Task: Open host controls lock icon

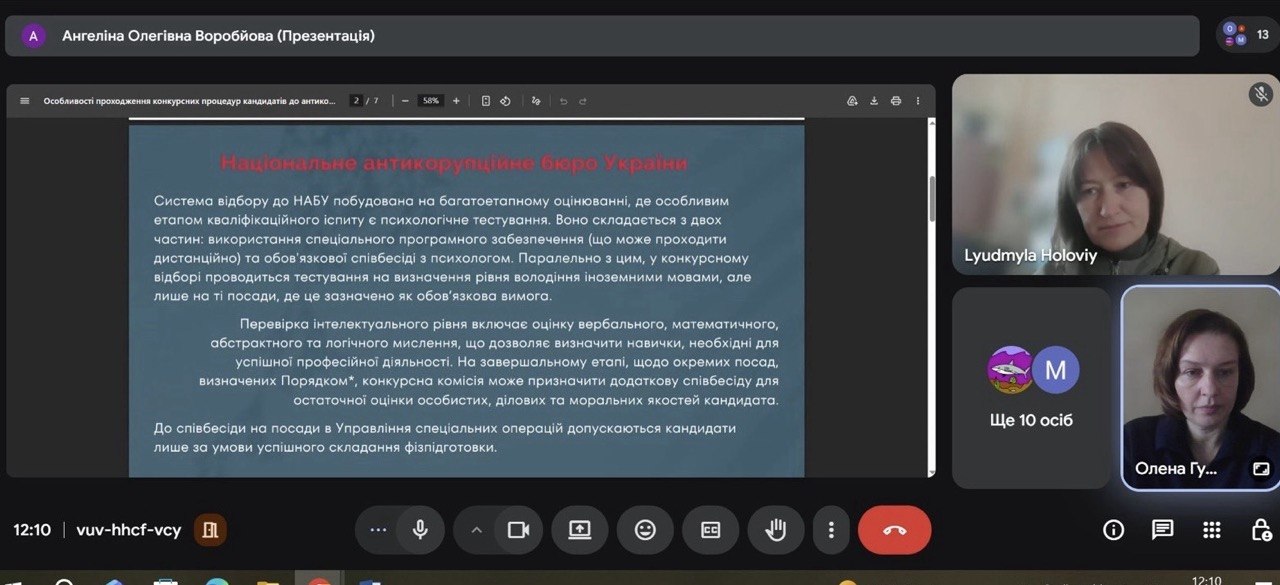Action: click(x=1261, y=530)
